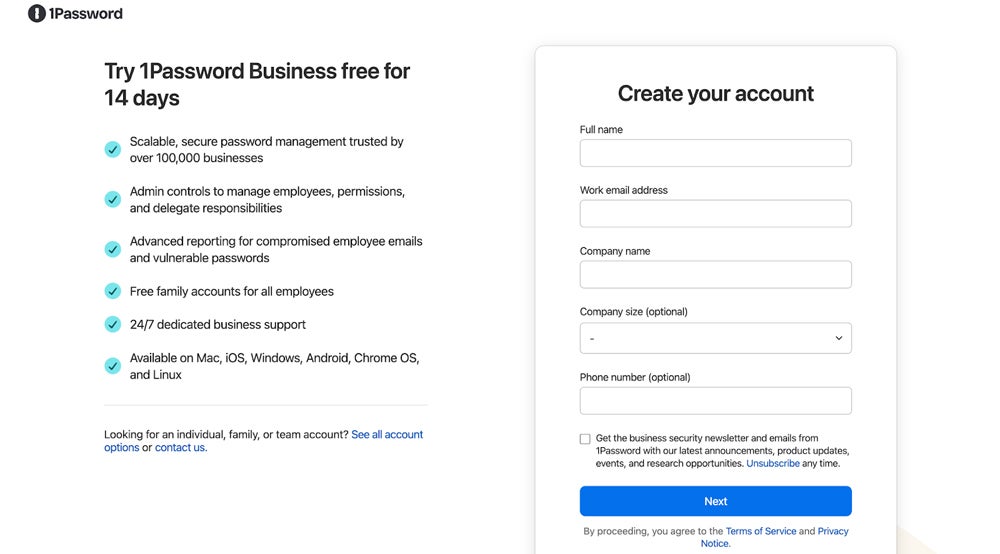Select the Company name input

tap(715, 275)
